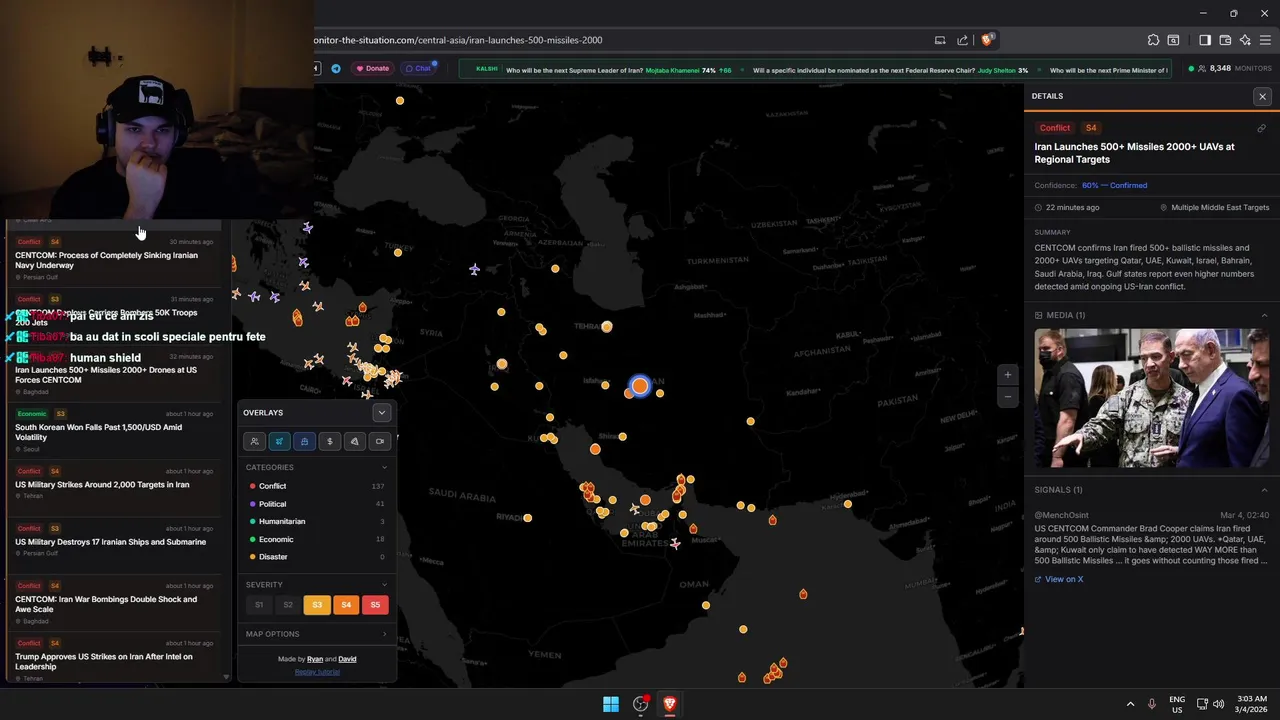Open the media photo thumbnail
The width and height of the screenshot is (1280, 720).
[x=1152, y=398]
